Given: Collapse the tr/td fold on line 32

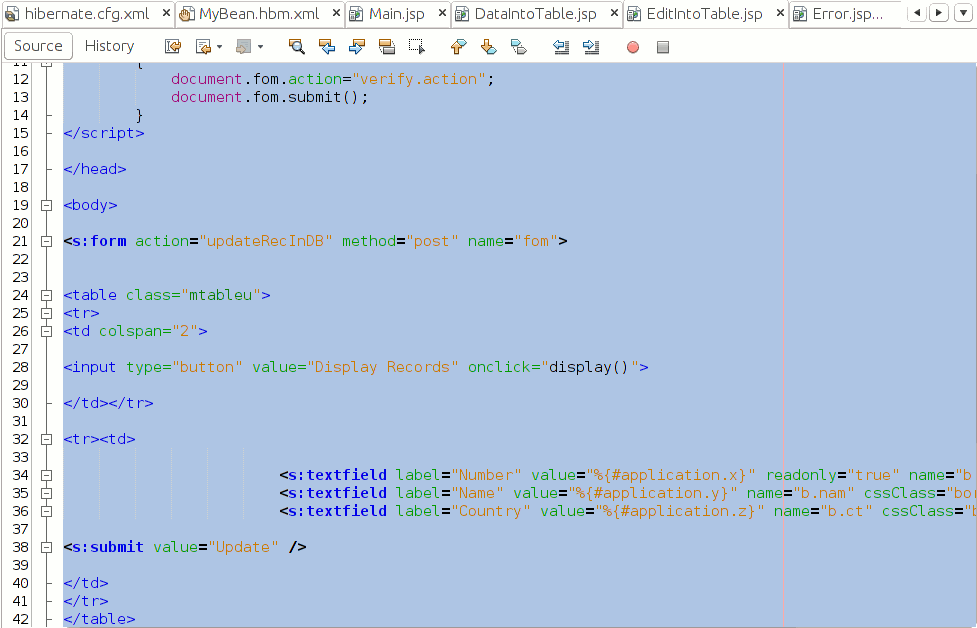Looking at the screenshot, I should pyautogui.click(x=46, y=439).
